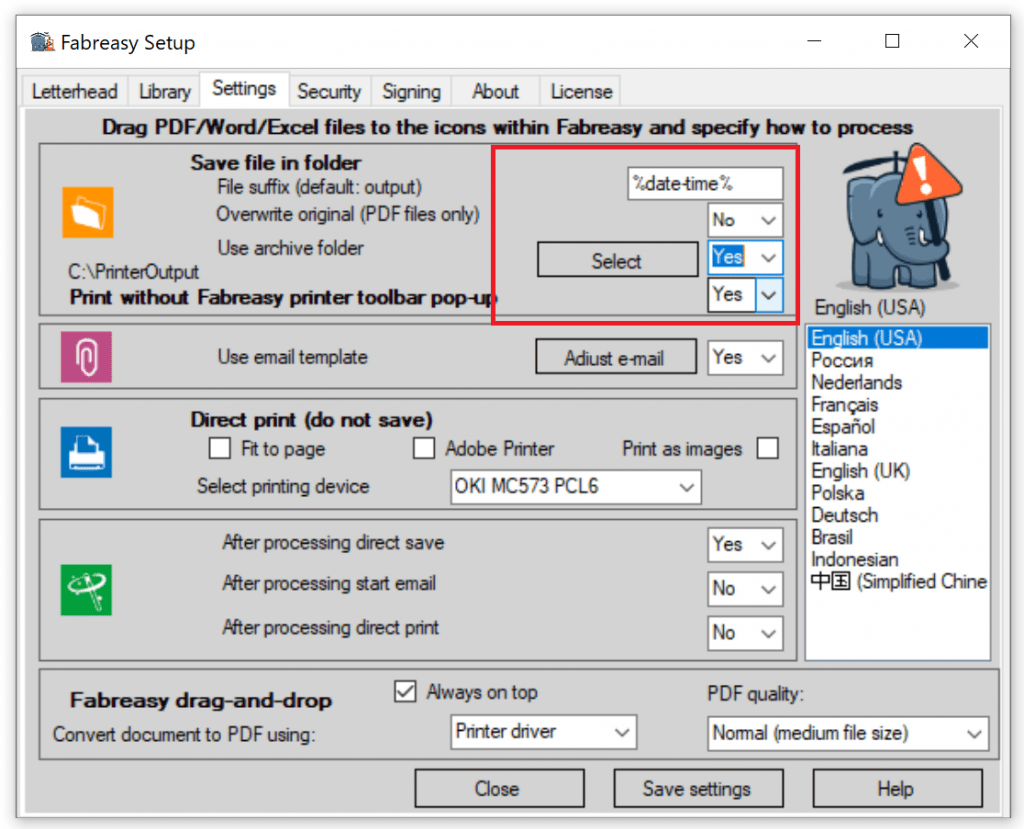Click the Fabreasy title bar app icon
The width and height of the screenshot is (1024, 829).
(41, 43)
